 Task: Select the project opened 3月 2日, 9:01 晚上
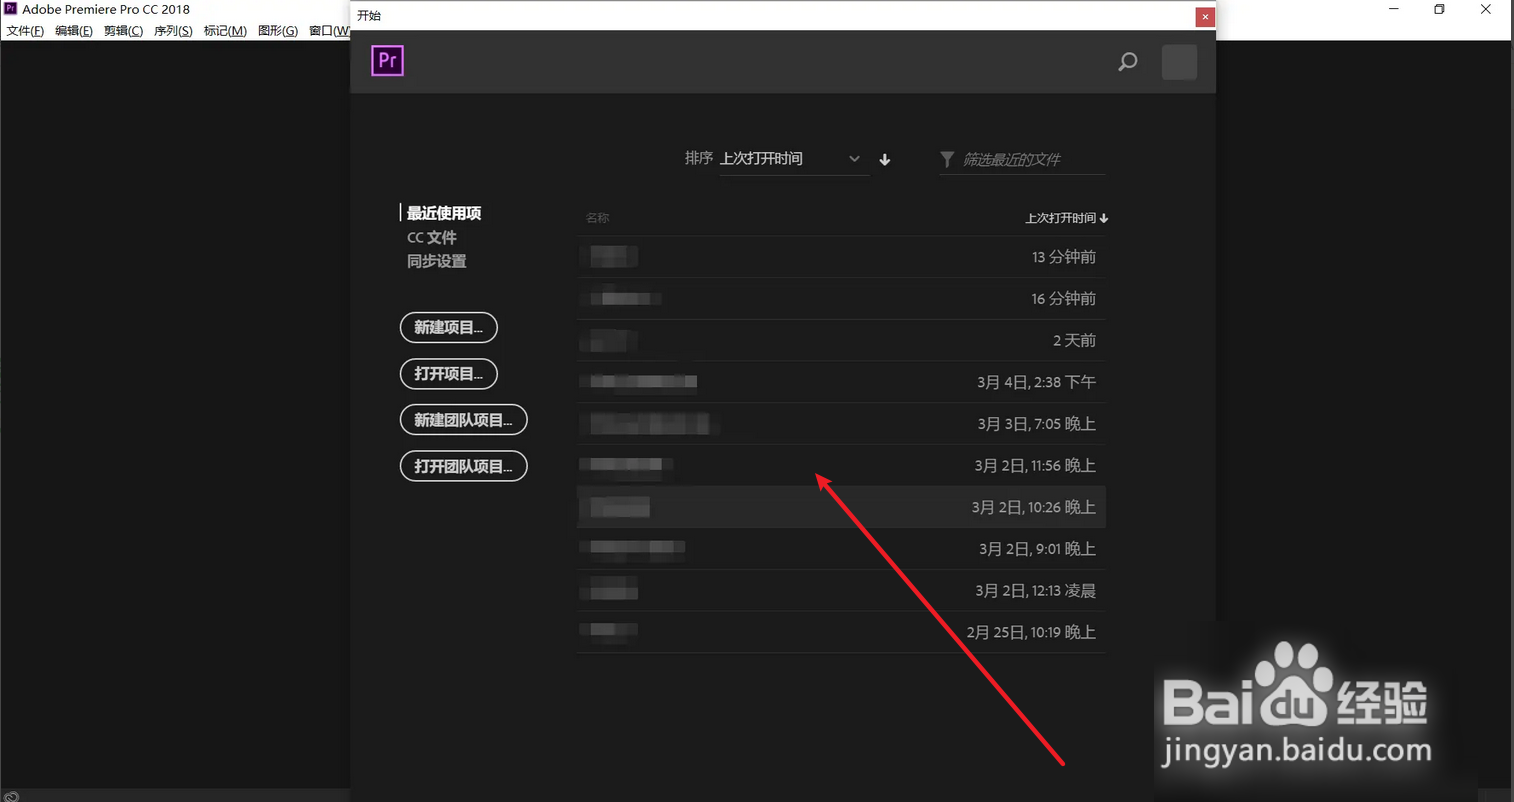point(841,549)
